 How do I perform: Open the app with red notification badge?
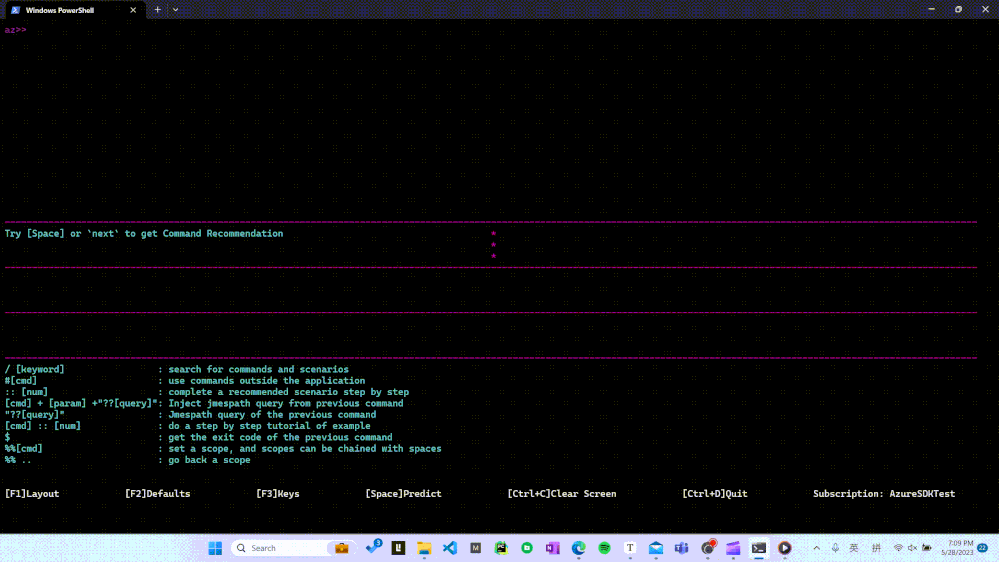708,547
